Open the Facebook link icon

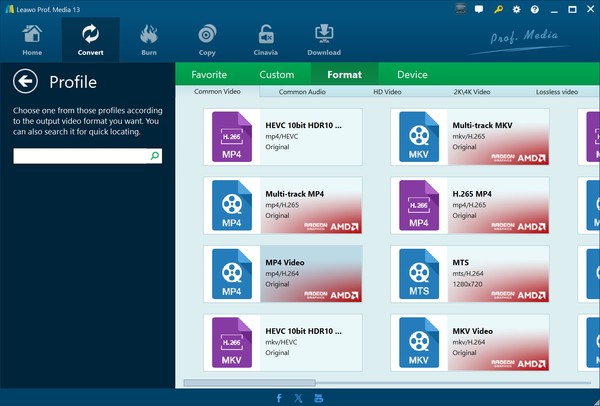point(279,398)
